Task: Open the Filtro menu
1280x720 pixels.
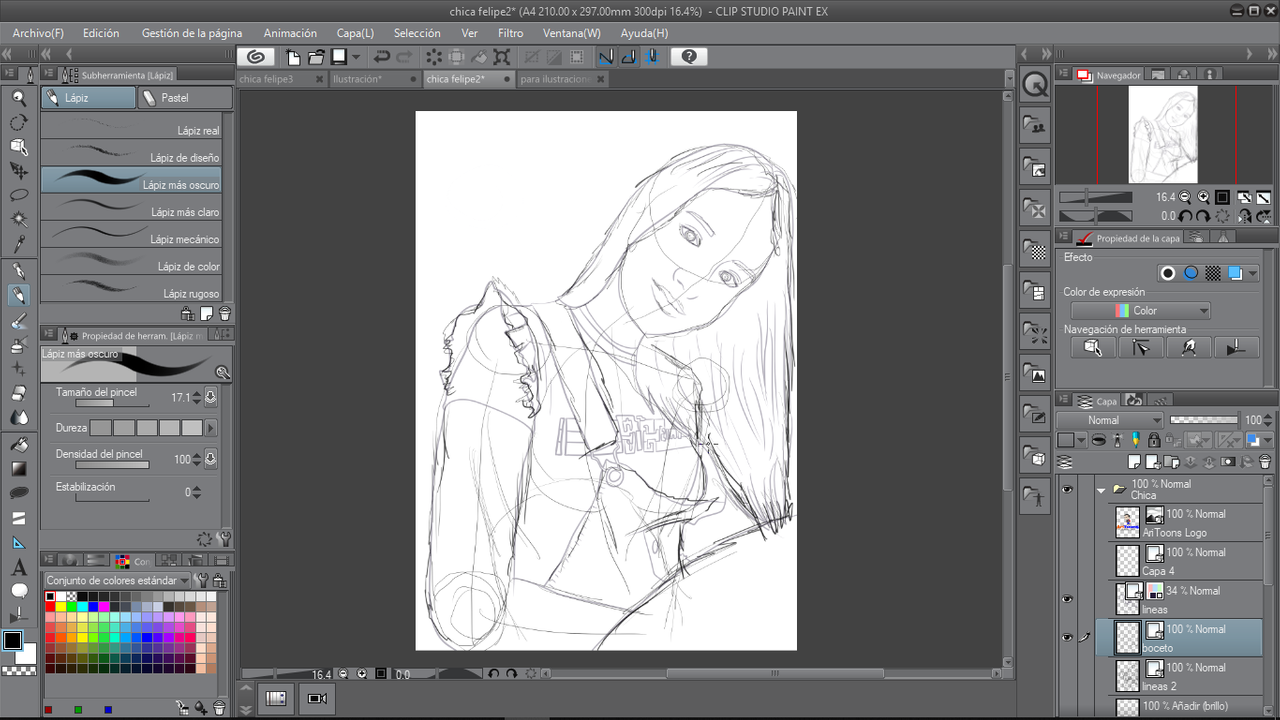Action: pyautogui.click(x=510, y=33)
